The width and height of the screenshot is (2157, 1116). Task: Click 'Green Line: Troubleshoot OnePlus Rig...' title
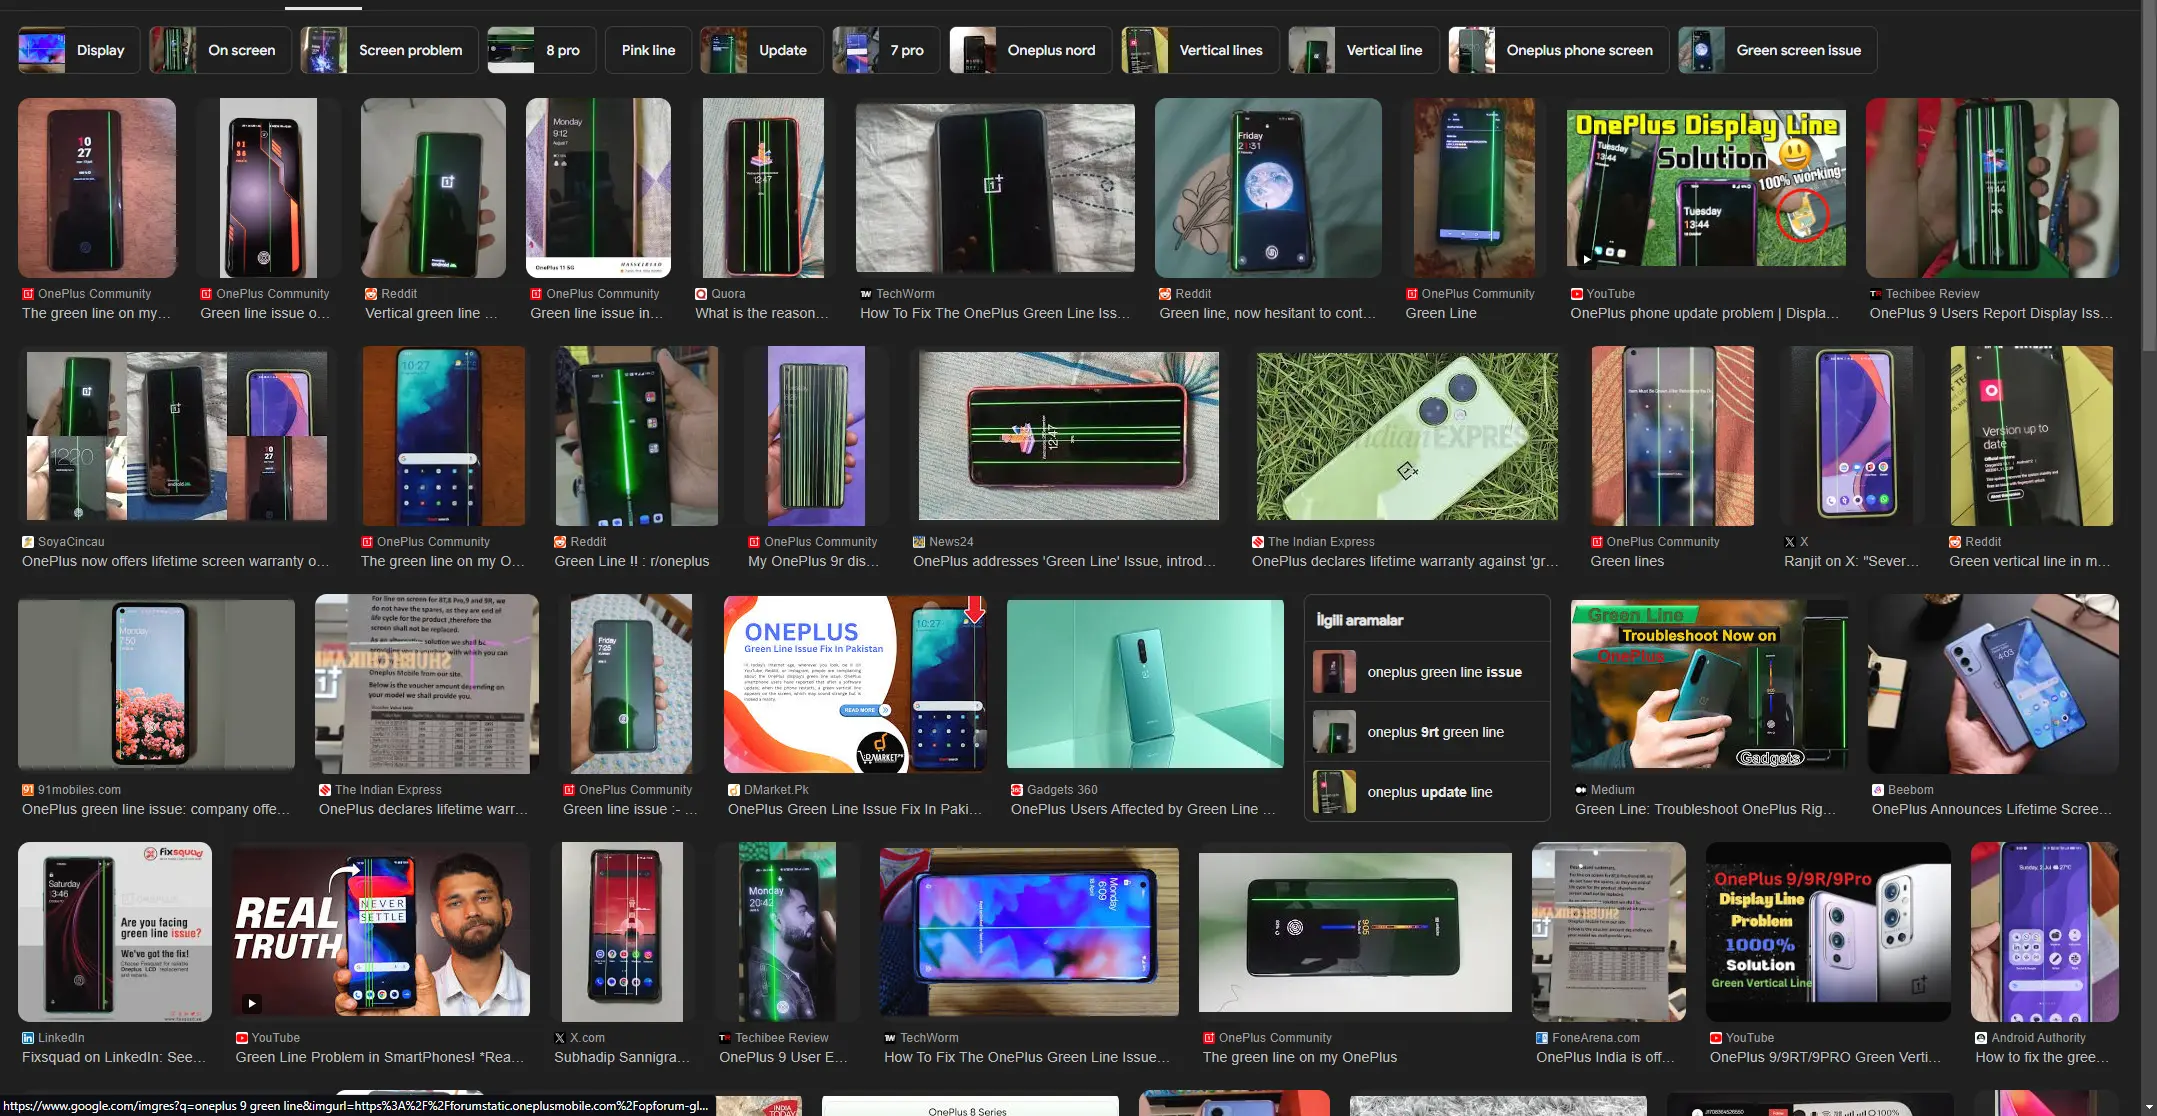coord(1705,809)
